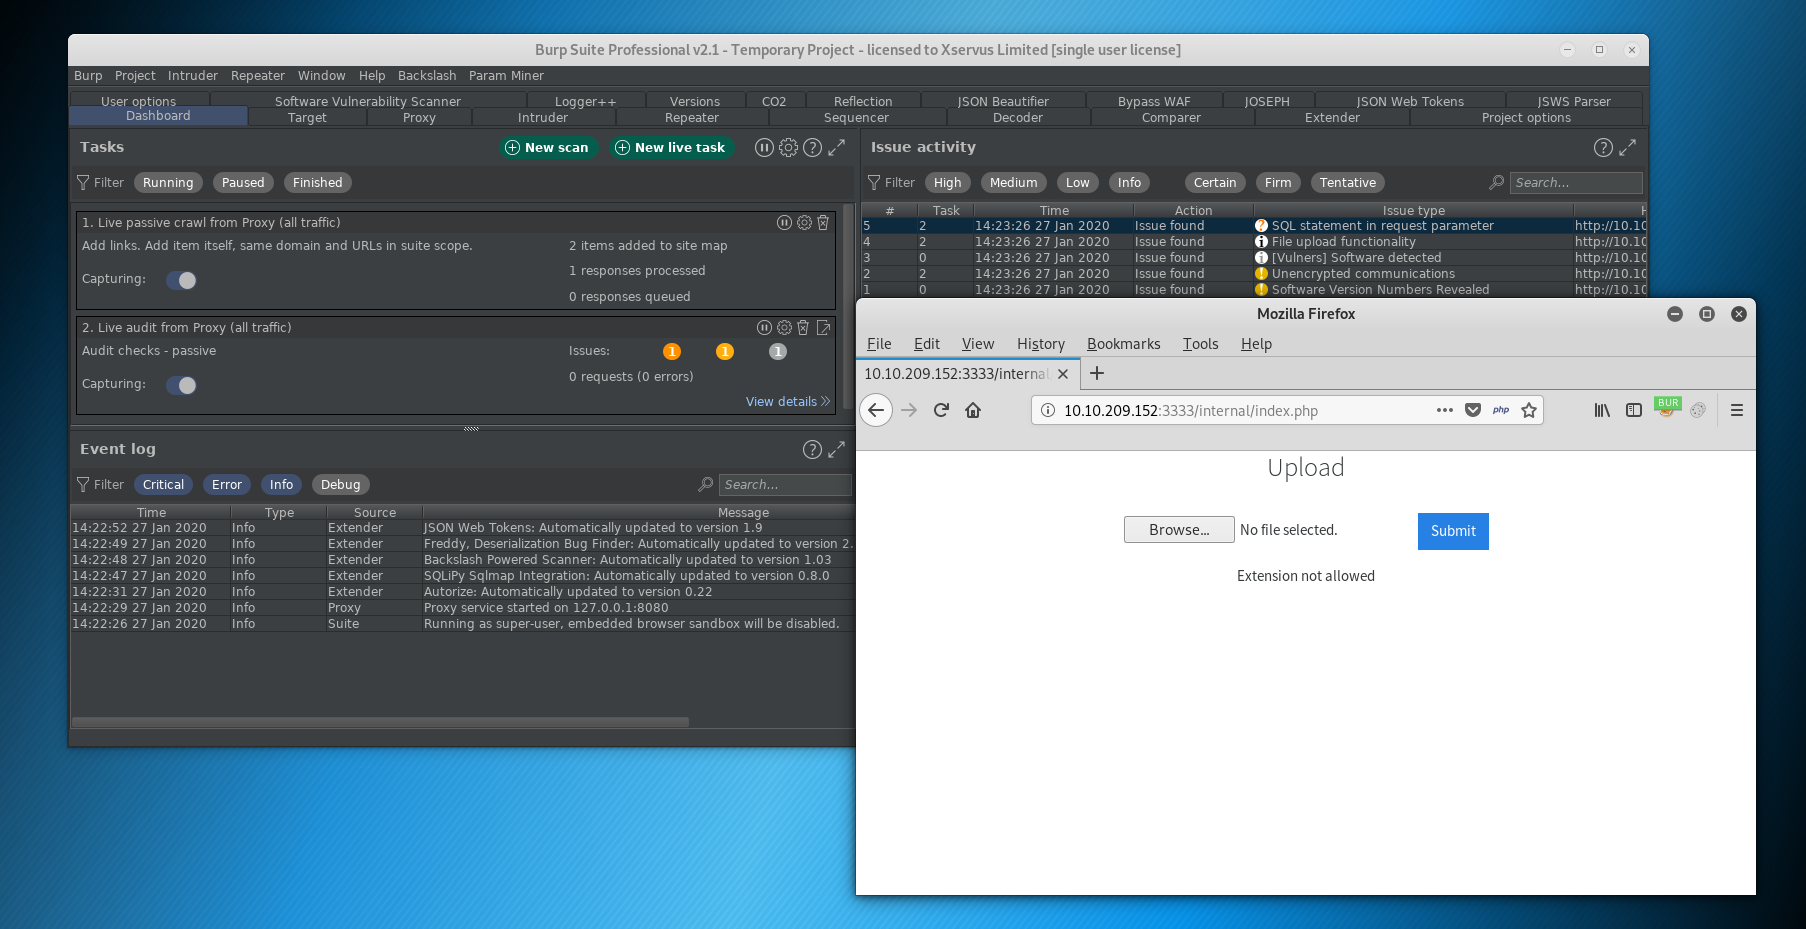Pause all tasks in Tasks panel header
This screenshot has height=929, width=1806.
[764, 147]
